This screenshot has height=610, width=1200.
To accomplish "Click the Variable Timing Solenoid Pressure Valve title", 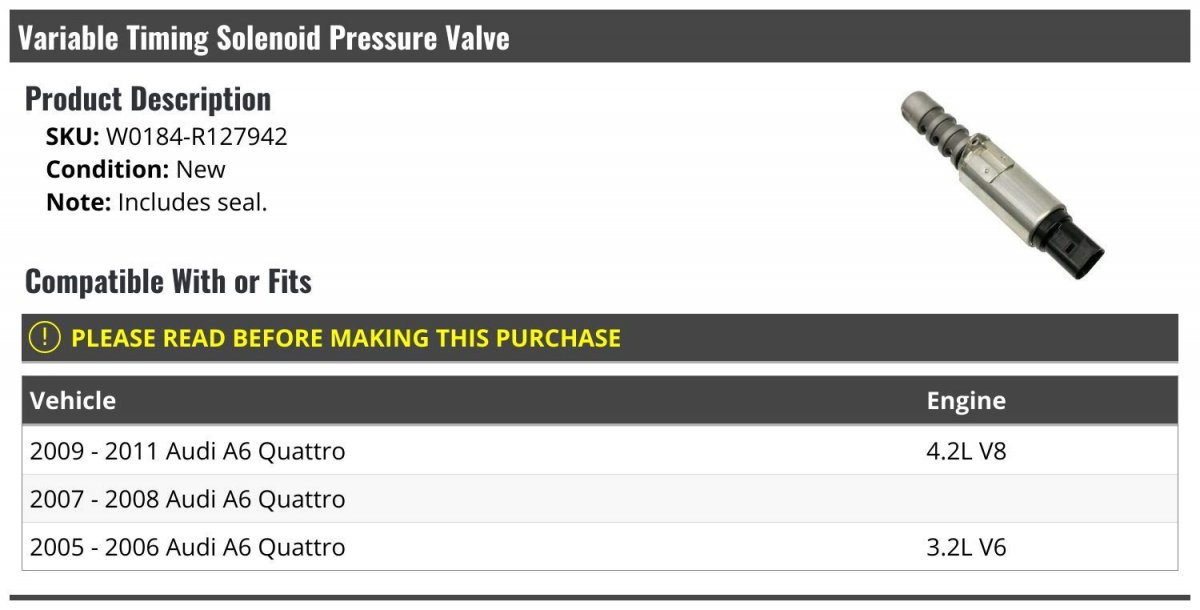I will 264,38.
